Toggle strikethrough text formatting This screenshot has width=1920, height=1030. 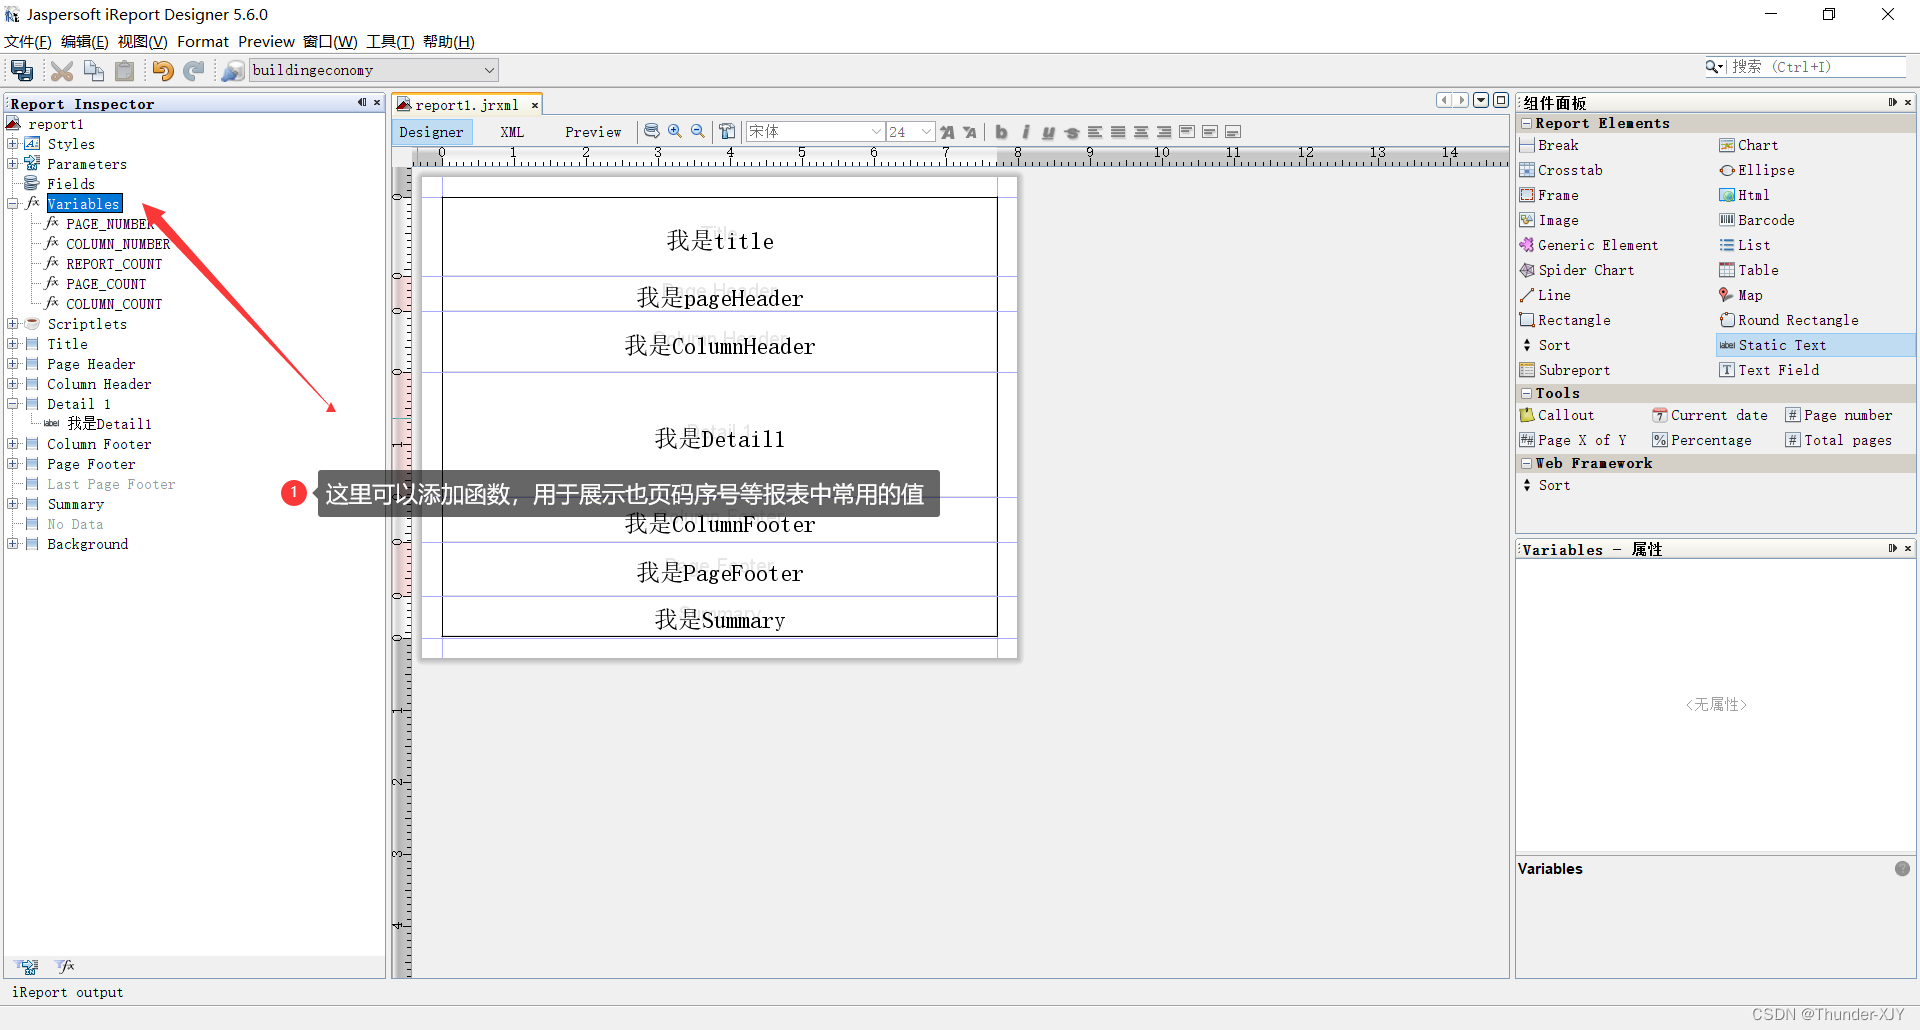click(x=1071, y=131)
